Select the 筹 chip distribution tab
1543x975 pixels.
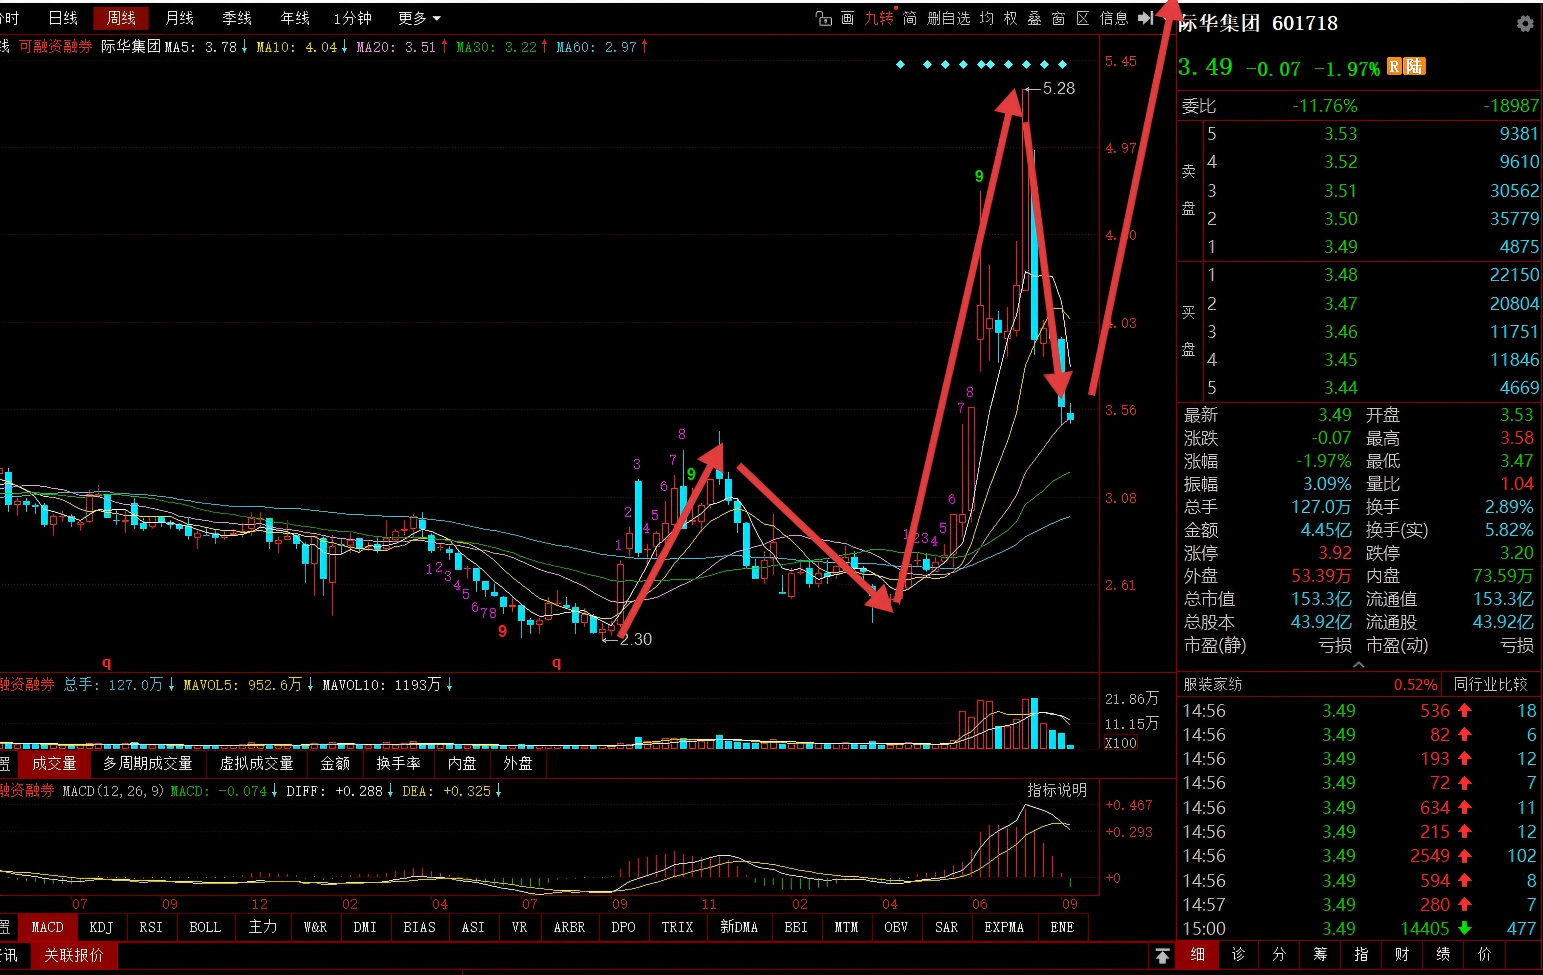1320,955
